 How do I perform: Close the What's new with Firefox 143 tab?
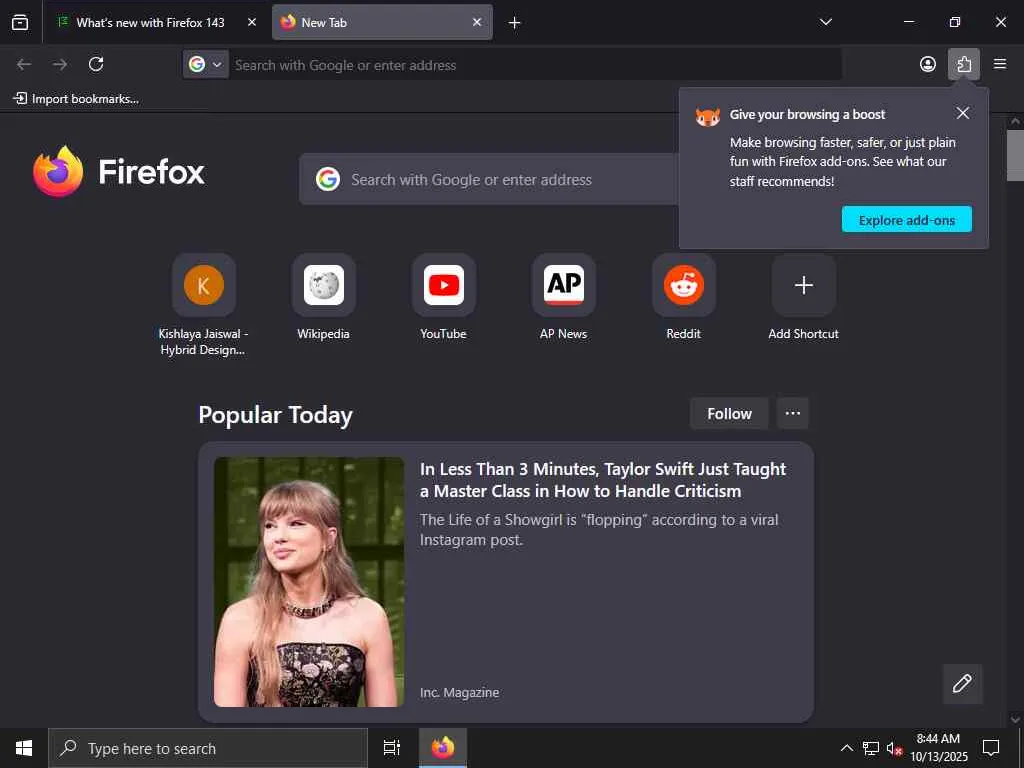(x=252, y=22)
